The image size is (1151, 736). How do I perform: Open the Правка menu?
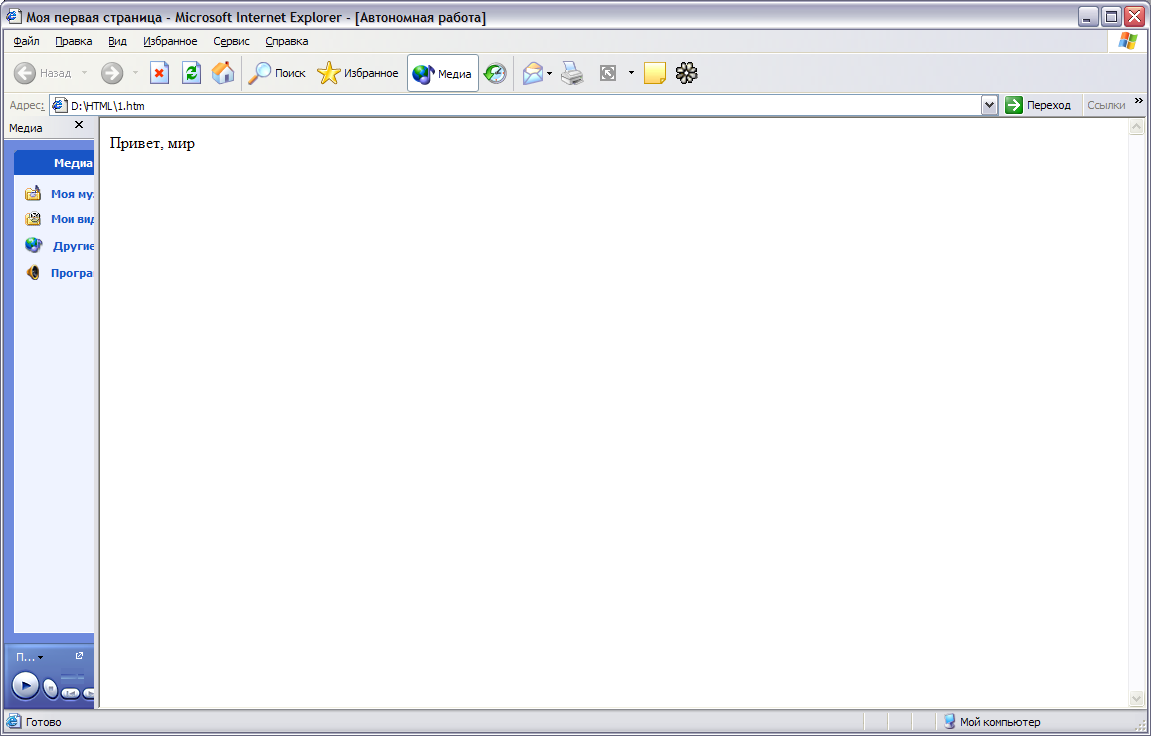(73, 41)
